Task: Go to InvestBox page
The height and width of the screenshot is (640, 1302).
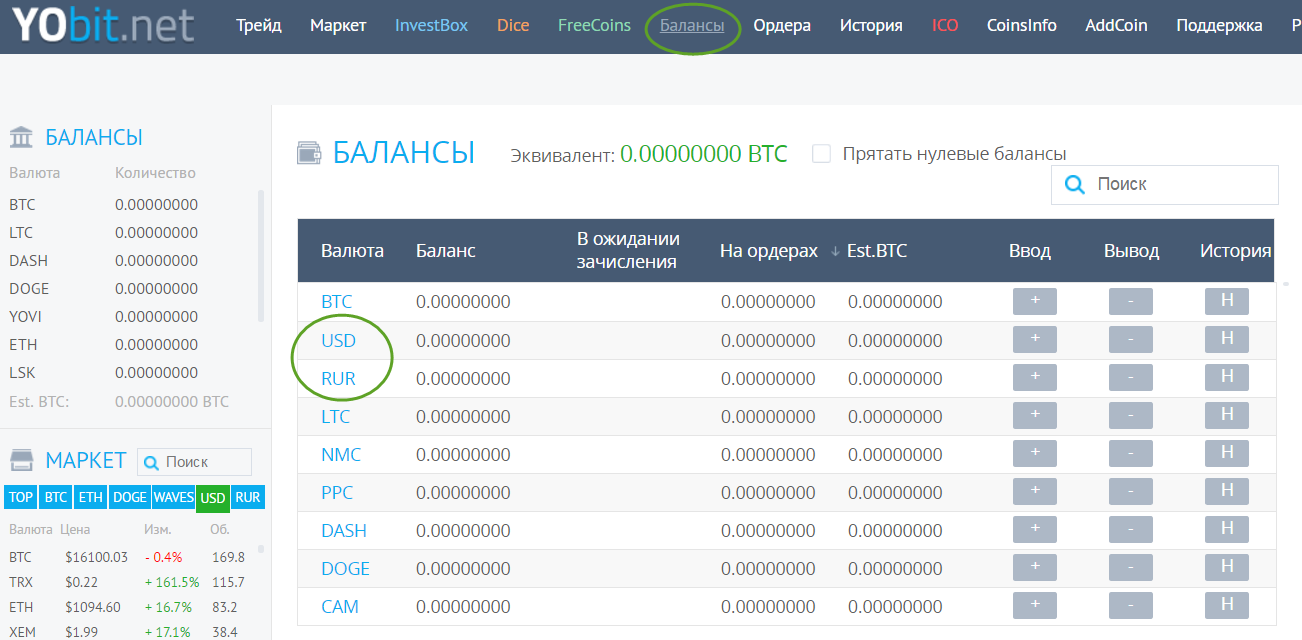Action: click(431, 25)
